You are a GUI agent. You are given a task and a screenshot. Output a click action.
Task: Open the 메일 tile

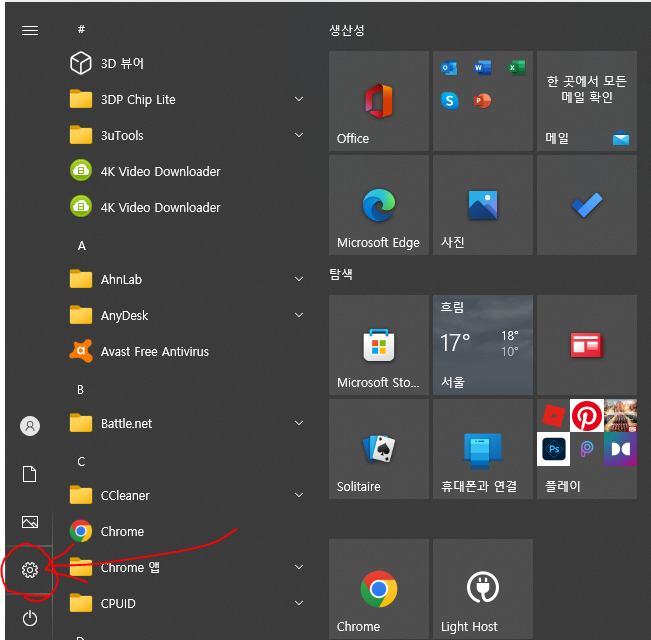click(x=587, y=101)
